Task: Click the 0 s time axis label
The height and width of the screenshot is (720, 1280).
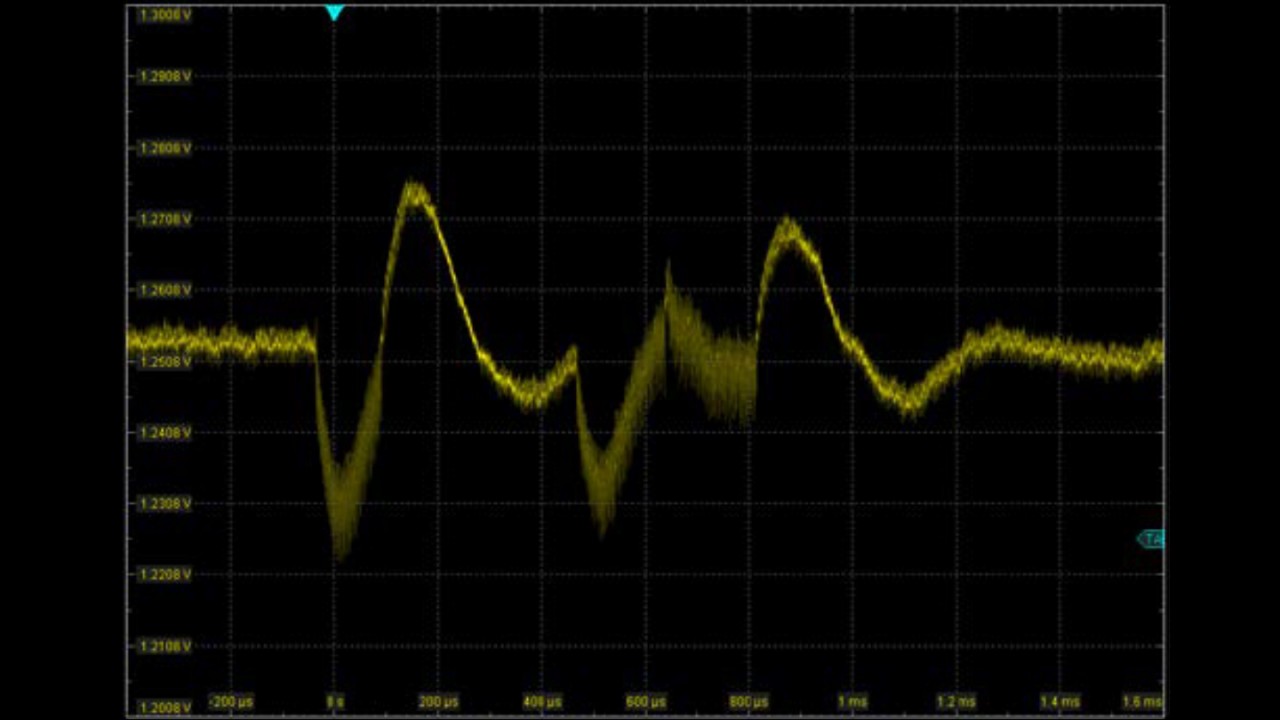Action: (x=335, y=702)
